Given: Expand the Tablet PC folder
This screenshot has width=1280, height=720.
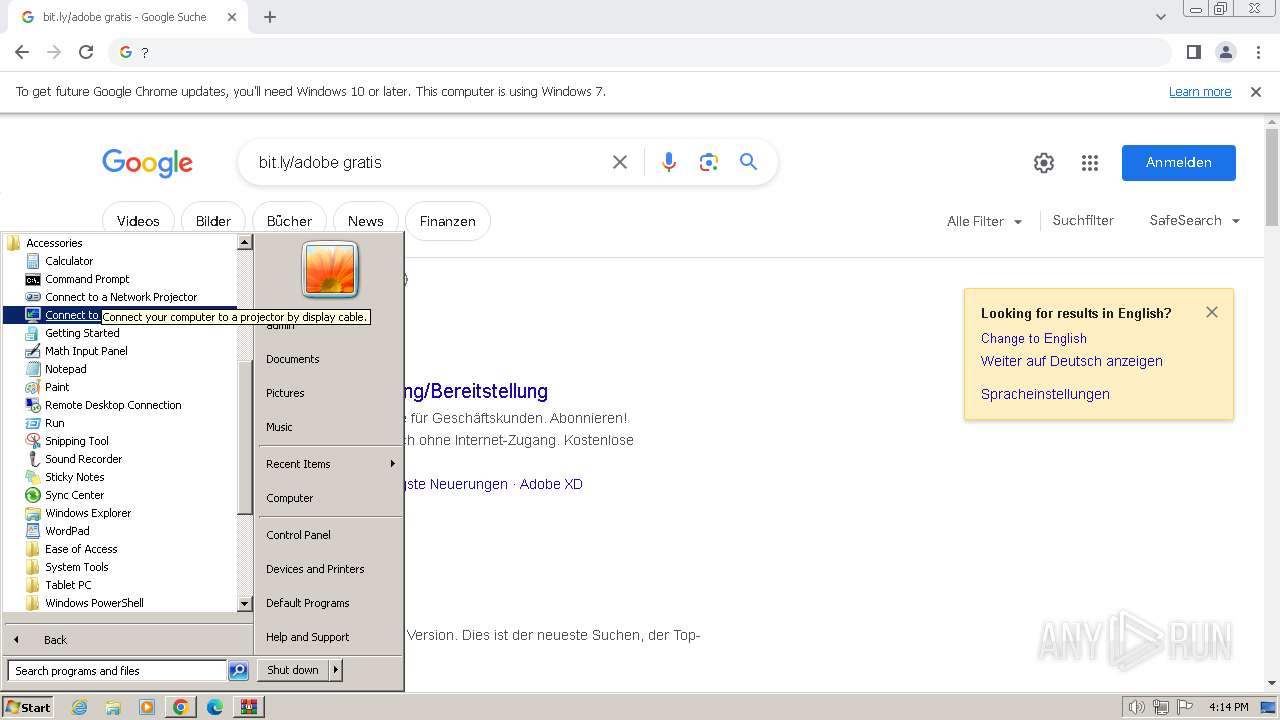Looking at the screenshot, I should coord(68,585).
